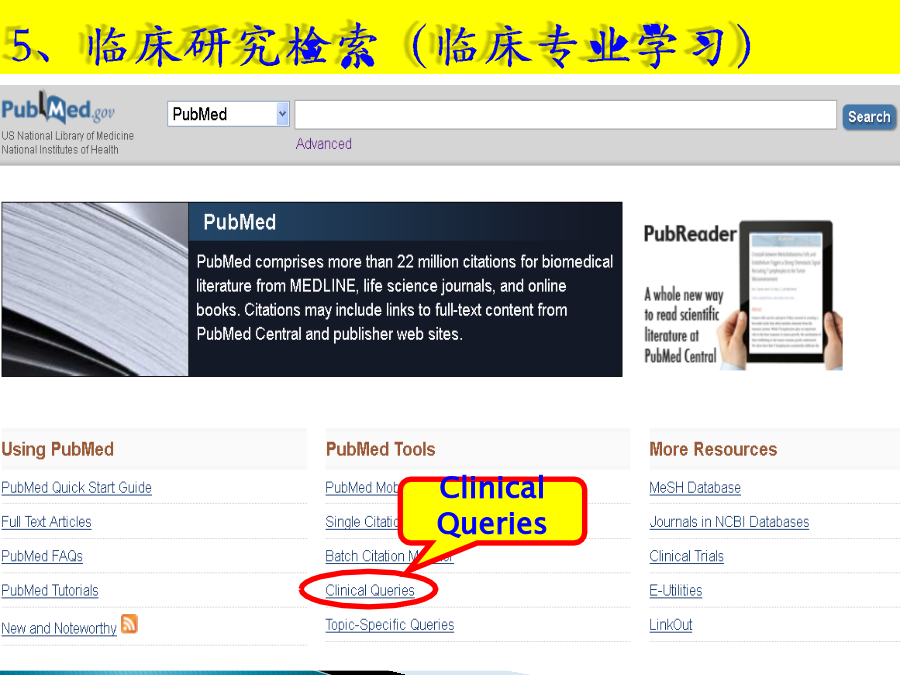Select Topic-Specific Queries
Image resolution: width=900 pixels, height=675 pixels.
click(390, 624)
